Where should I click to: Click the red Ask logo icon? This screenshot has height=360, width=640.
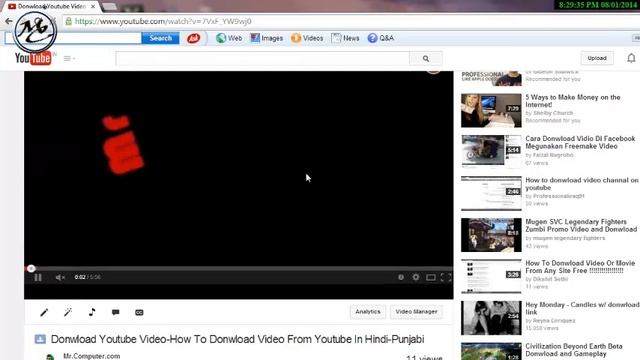click(x=193, y=38)
